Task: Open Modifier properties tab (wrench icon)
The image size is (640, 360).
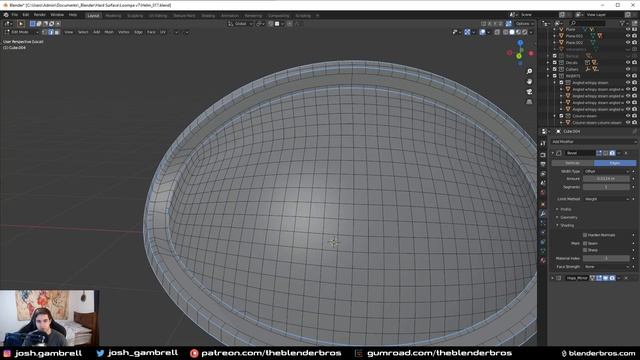Action: click(543, 213)
